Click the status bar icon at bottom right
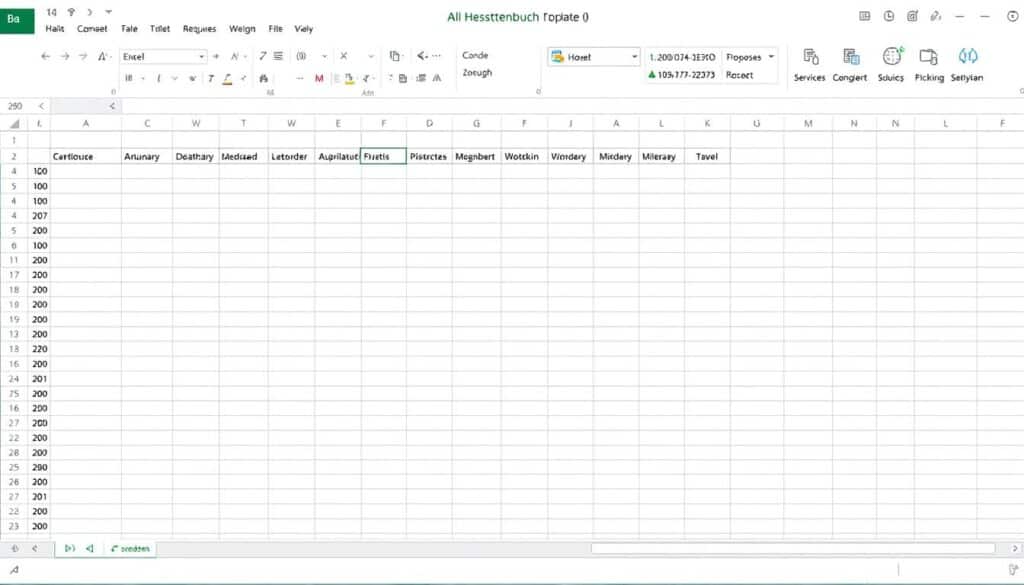The width and height of the screenshot is (1024, 585). (x=1013, y=570)
